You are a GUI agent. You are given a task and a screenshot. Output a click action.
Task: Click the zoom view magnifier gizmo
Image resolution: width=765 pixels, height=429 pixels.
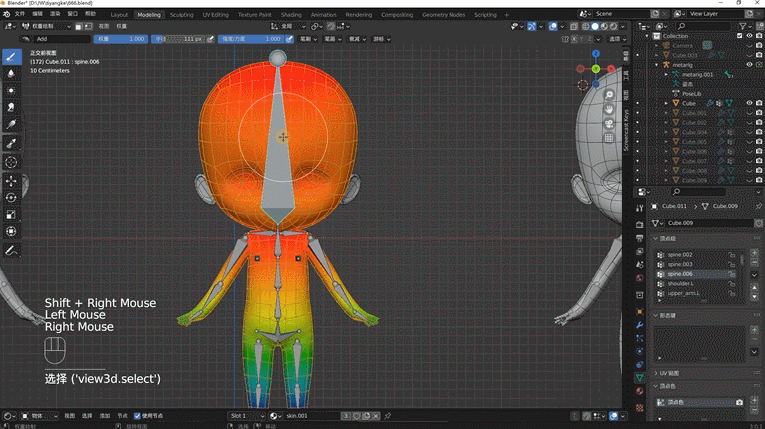[x=609, y=92]
